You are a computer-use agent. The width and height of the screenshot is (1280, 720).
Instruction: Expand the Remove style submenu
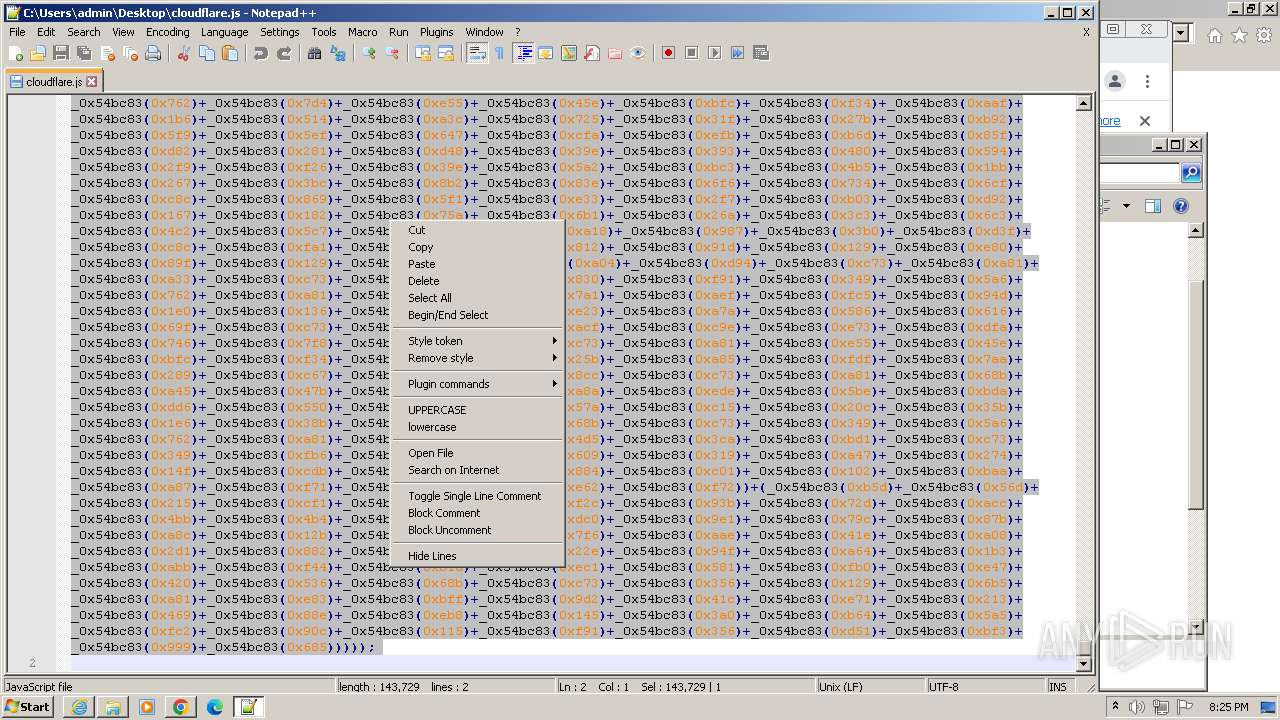478,358
